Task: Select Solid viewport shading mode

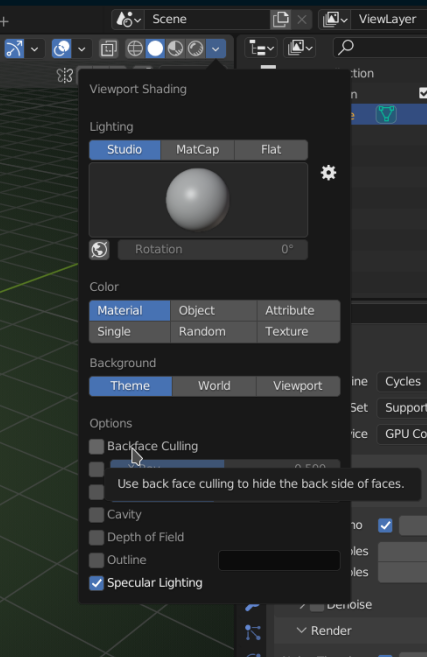Action: (x=155, y=49)
